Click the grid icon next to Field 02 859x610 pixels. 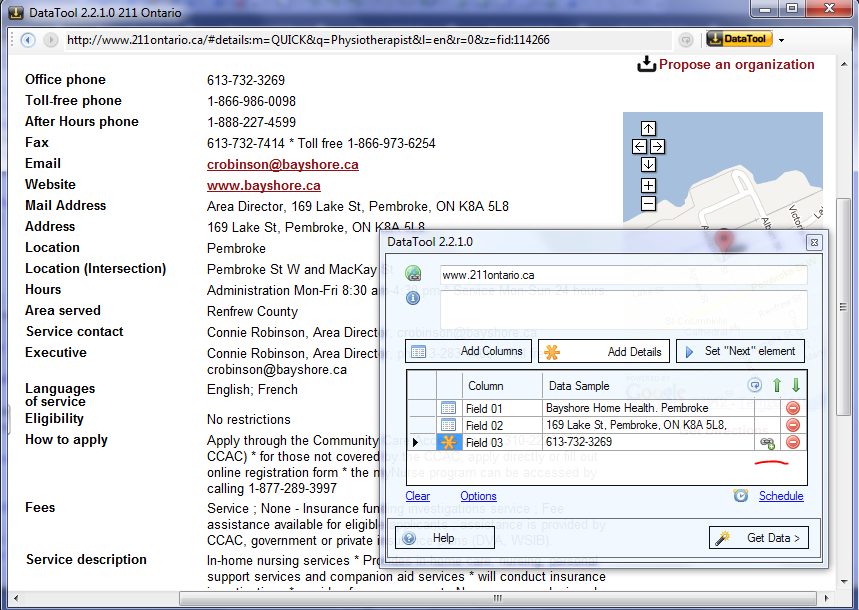(x=451, y=422)
